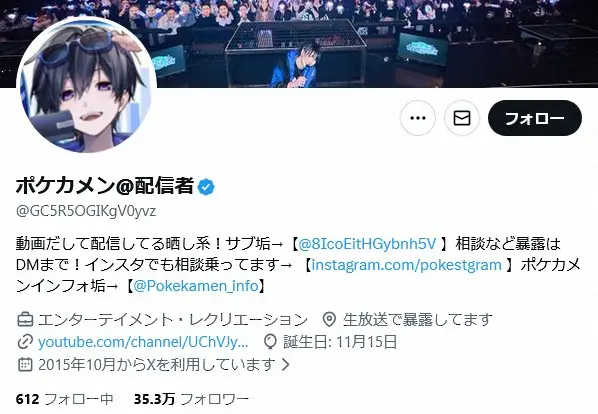Expand the join-date details chevron
This screenshot has height=414, width=598.
286,365
